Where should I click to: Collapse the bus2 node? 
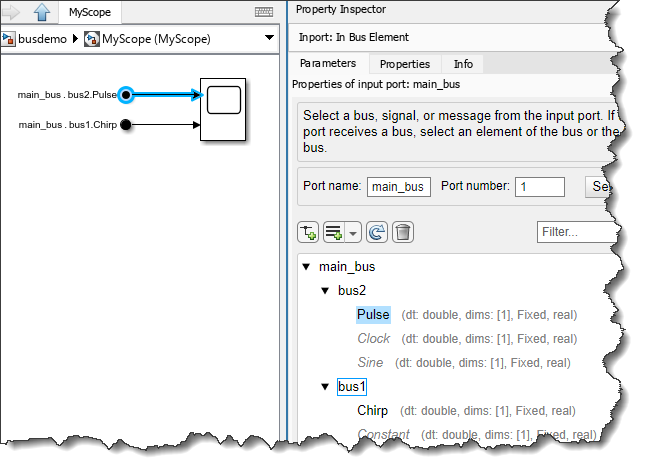click(325, 291)
